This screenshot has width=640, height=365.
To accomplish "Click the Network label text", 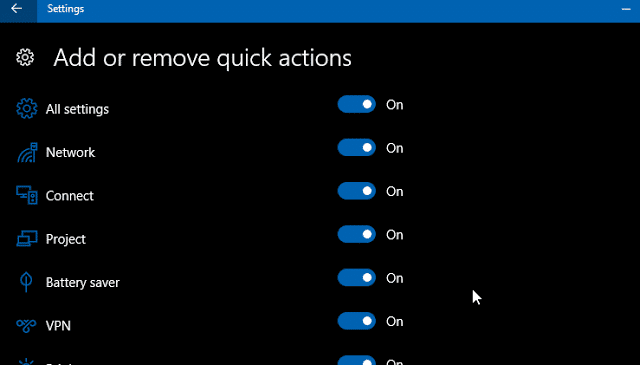I will pyautogui.click(x=70, y=152).
